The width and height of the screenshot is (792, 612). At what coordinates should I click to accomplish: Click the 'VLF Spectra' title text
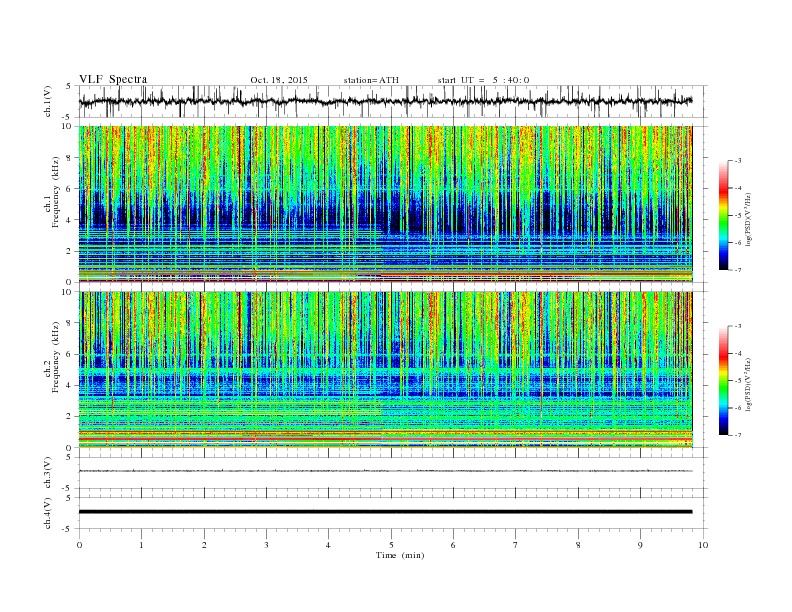tap(113, 79)
